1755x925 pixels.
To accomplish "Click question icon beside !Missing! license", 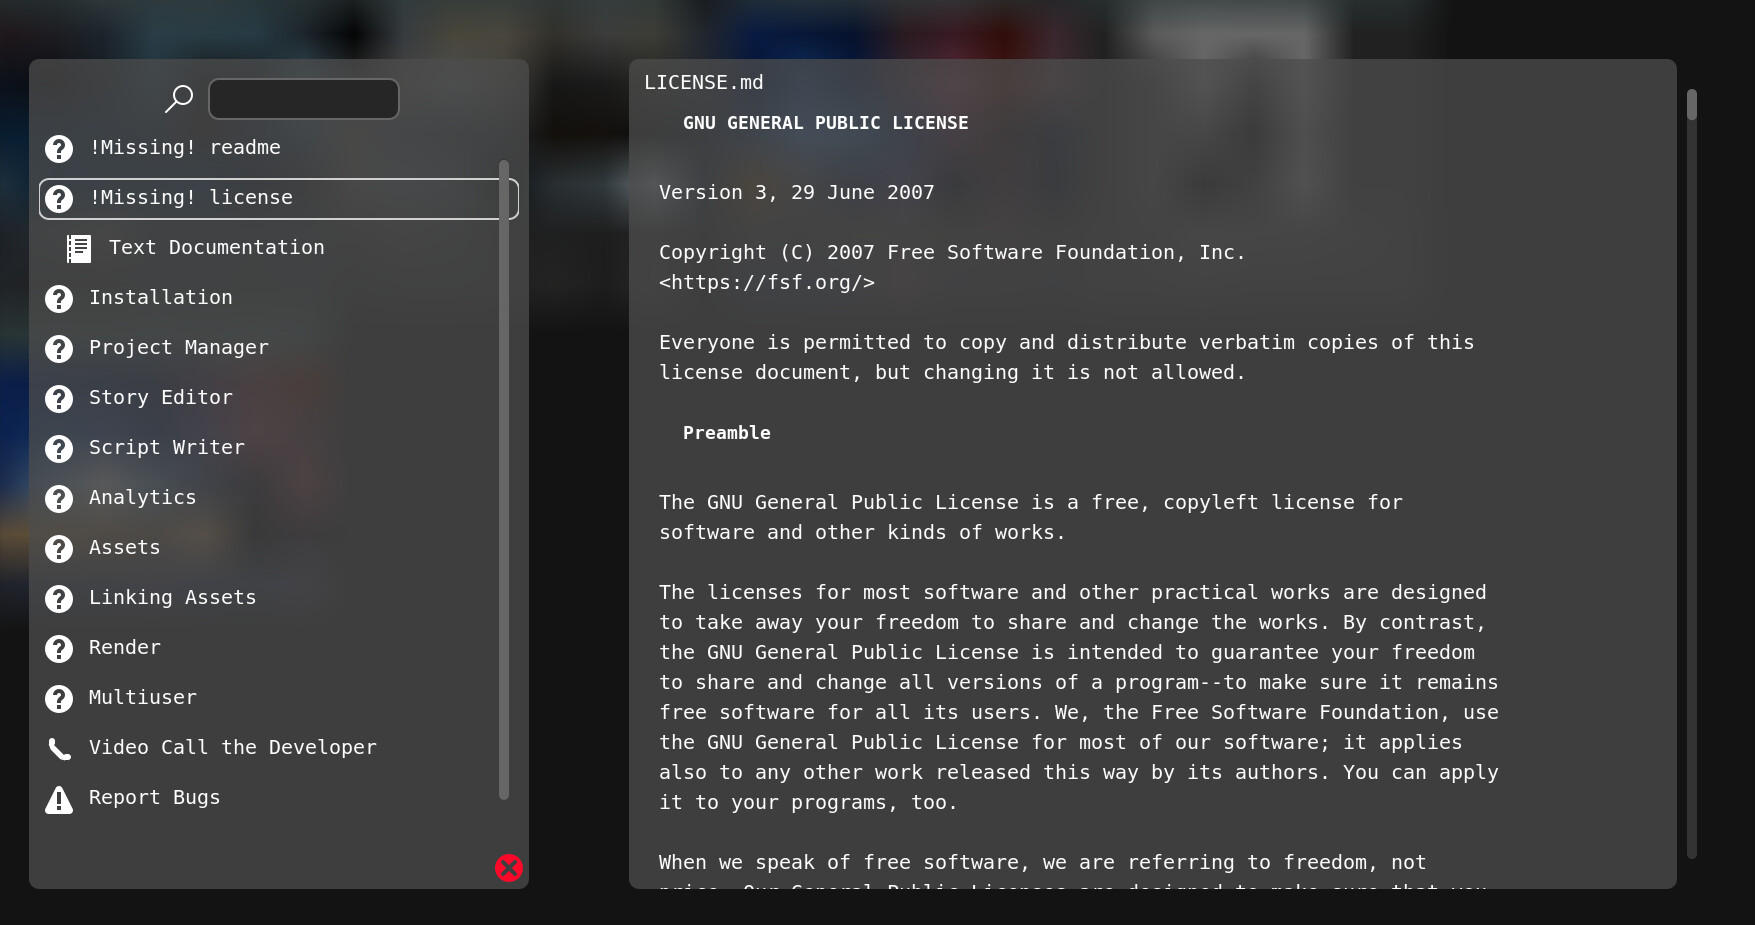I will 59,198.
